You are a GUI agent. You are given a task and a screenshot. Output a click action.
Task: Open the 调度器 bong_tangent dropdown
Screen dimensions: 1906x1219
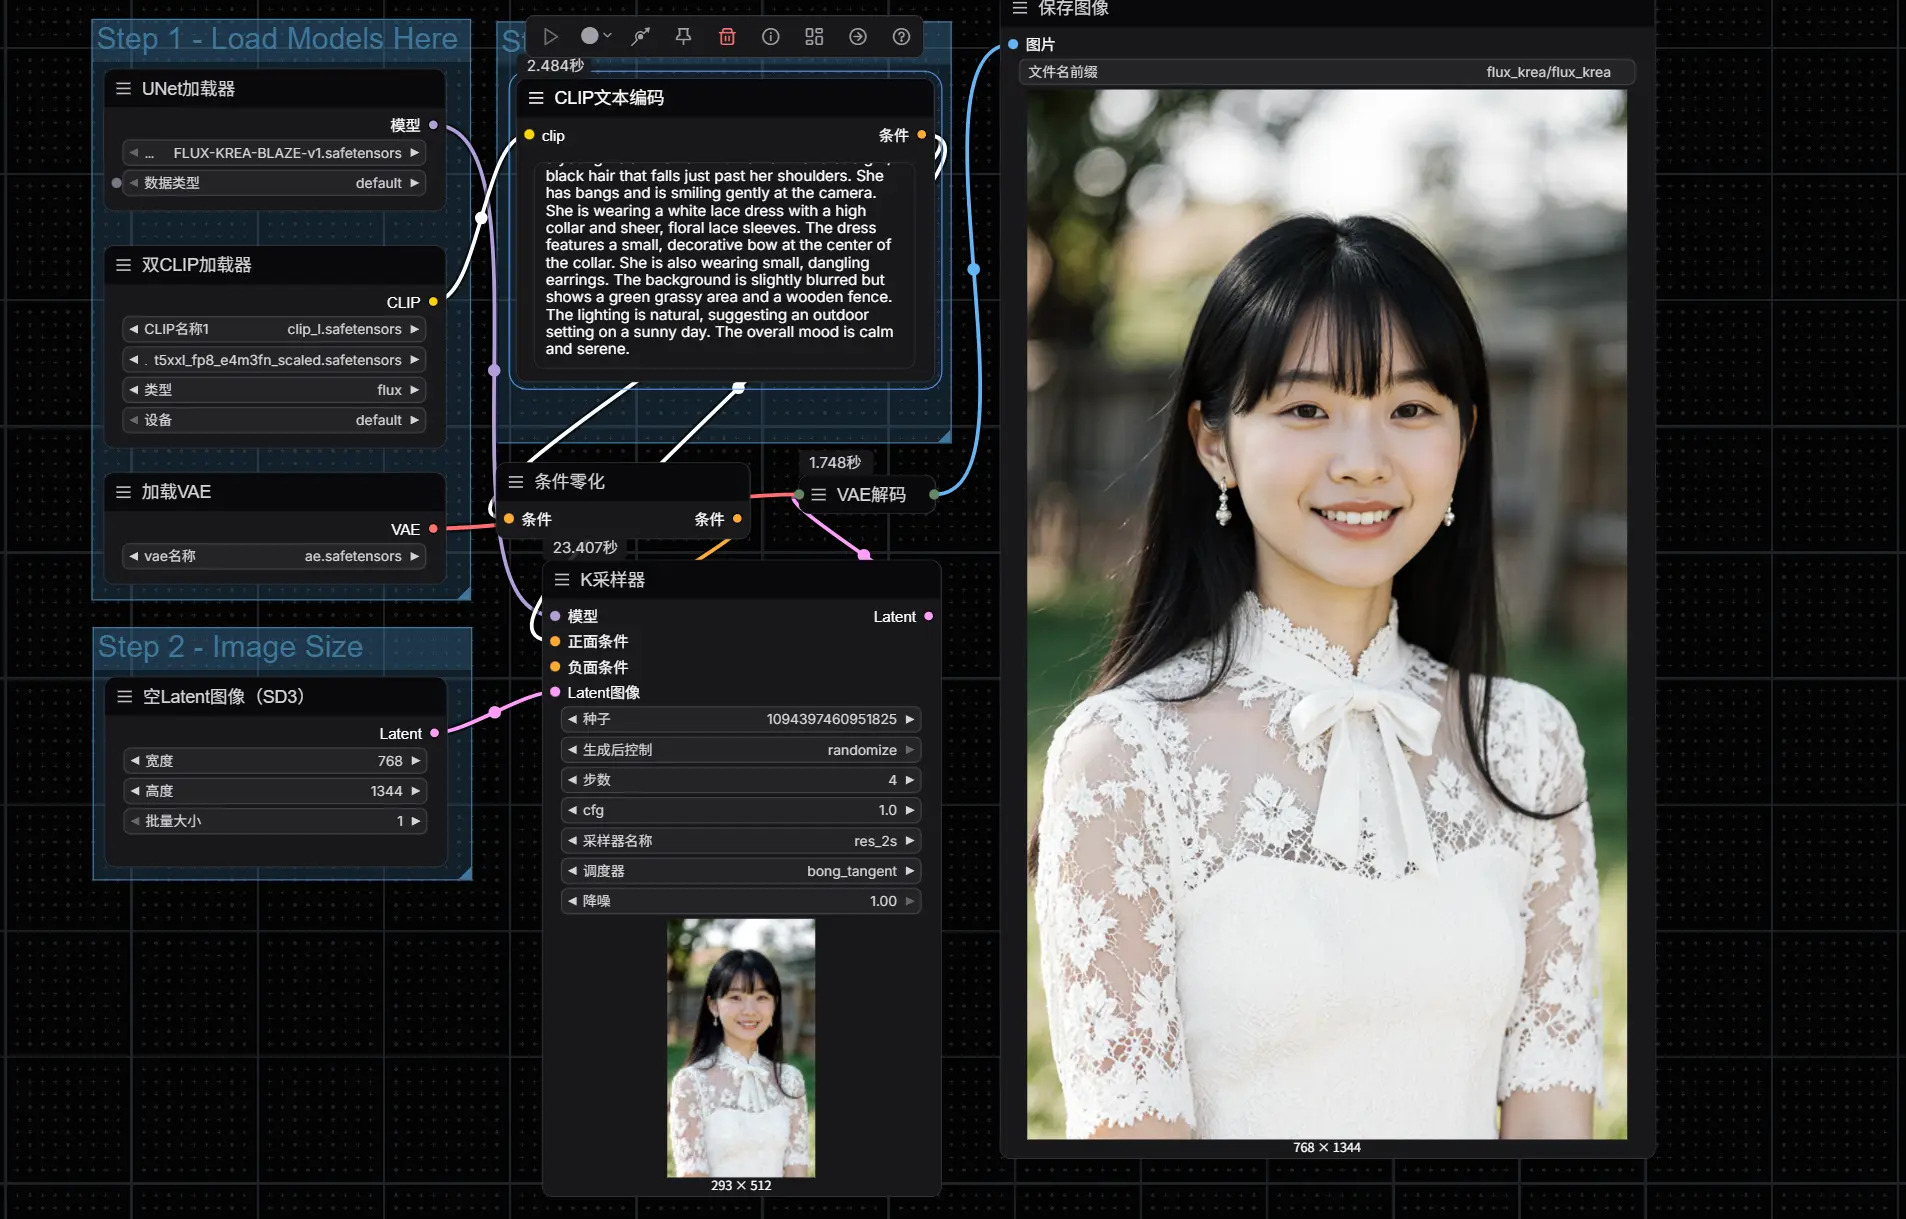click(740, 871)
